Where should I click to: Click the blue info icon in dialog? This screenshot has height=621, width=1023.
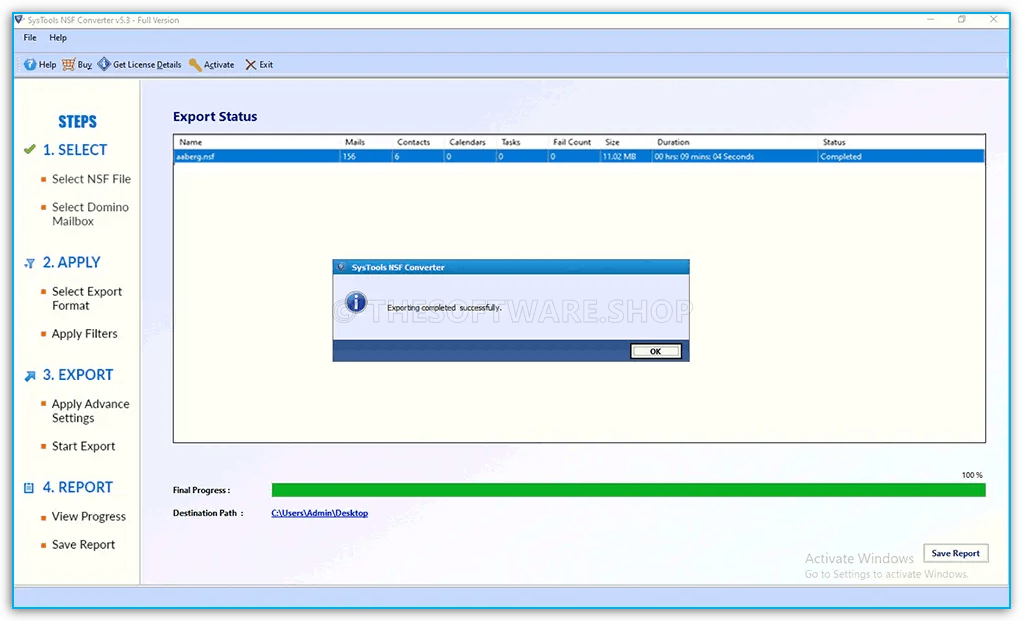356,302
